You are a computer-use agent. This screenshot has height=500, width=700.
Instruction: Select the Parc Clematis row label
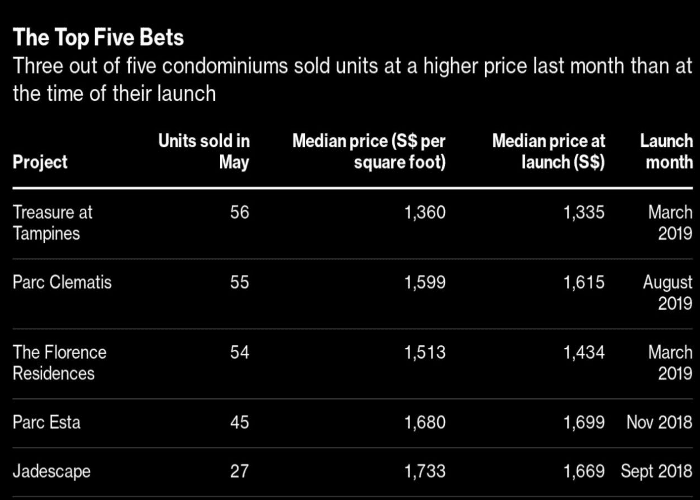tap(62, 283)
